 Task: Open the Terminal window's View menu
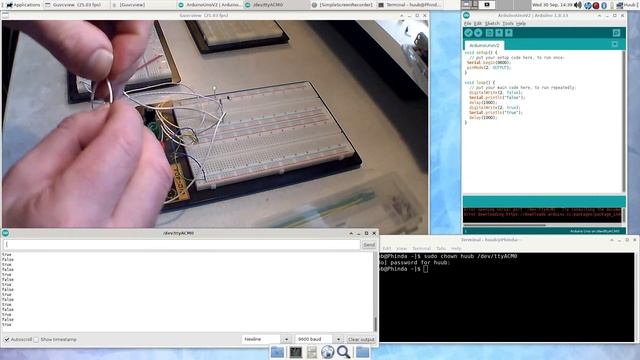coord(402,248)
